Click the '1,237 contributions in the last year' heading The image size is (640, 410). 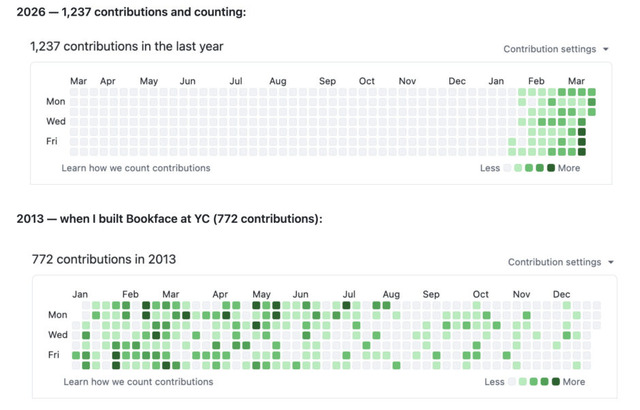[x=127, y=46]
